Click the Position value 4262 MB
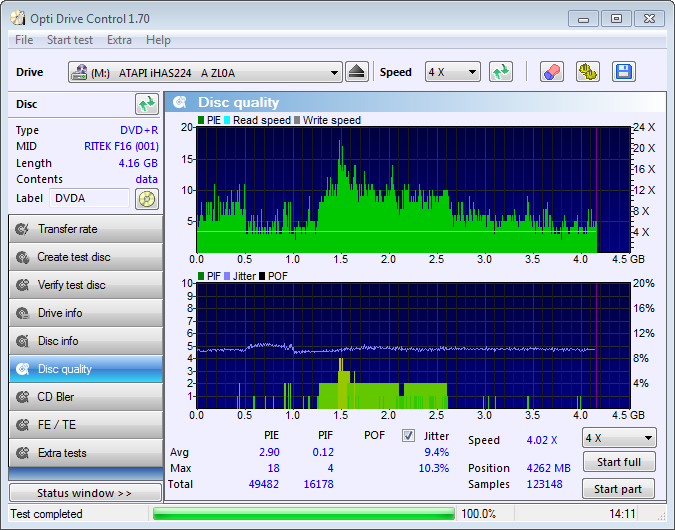 coord(548,468)
